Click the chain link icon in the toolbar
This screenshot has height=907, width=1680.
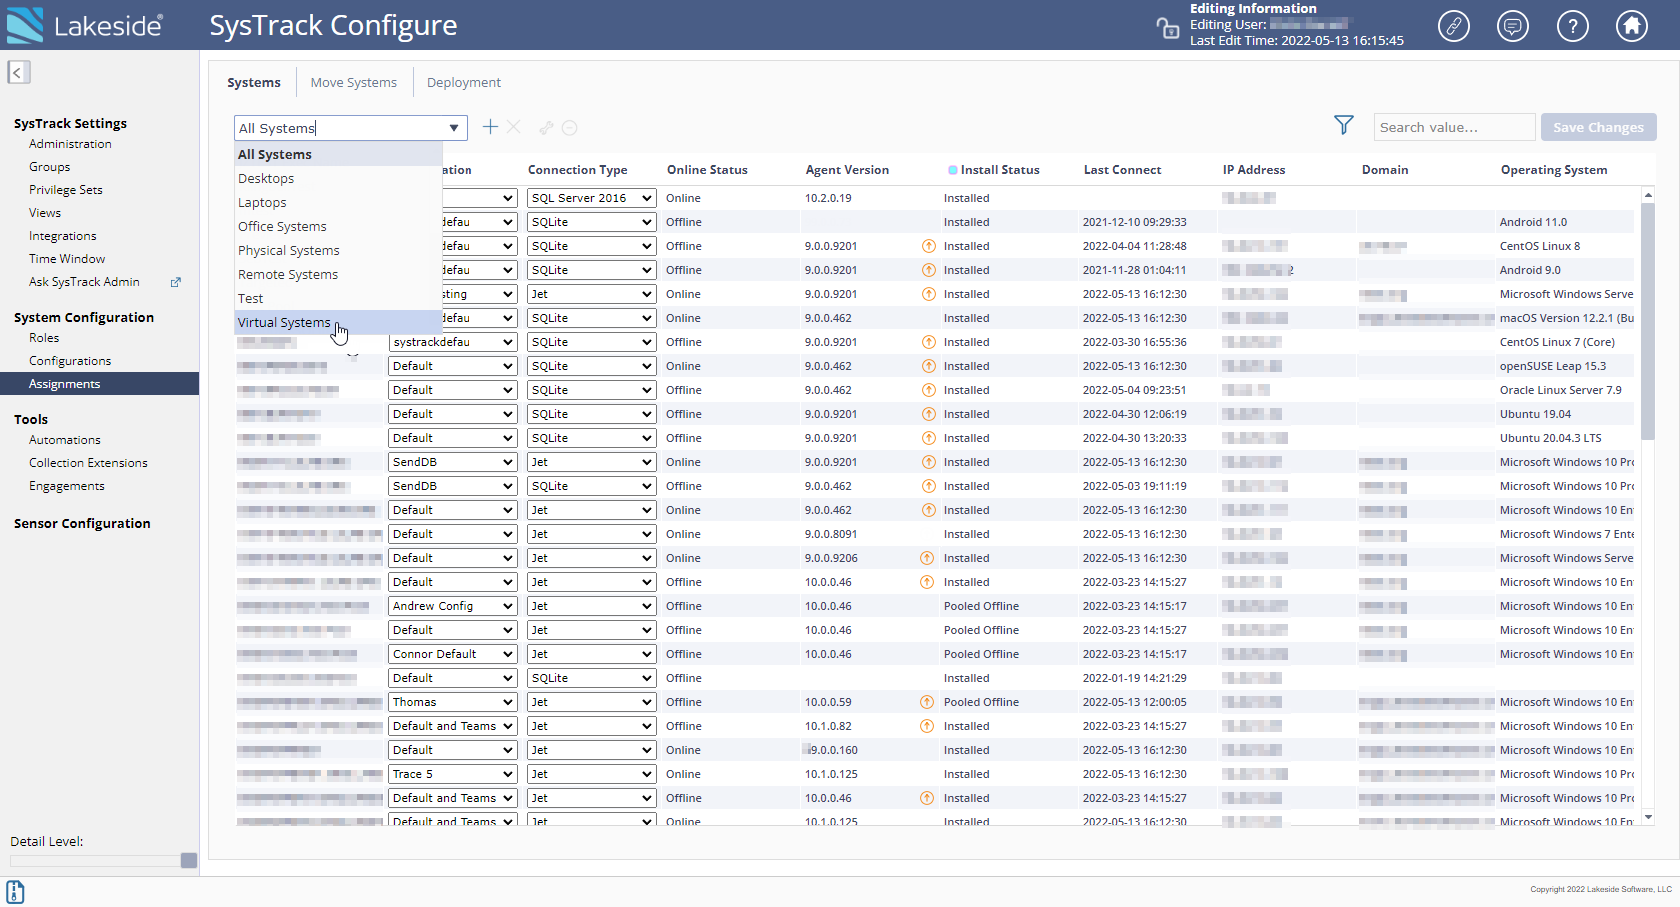[546, 128]
